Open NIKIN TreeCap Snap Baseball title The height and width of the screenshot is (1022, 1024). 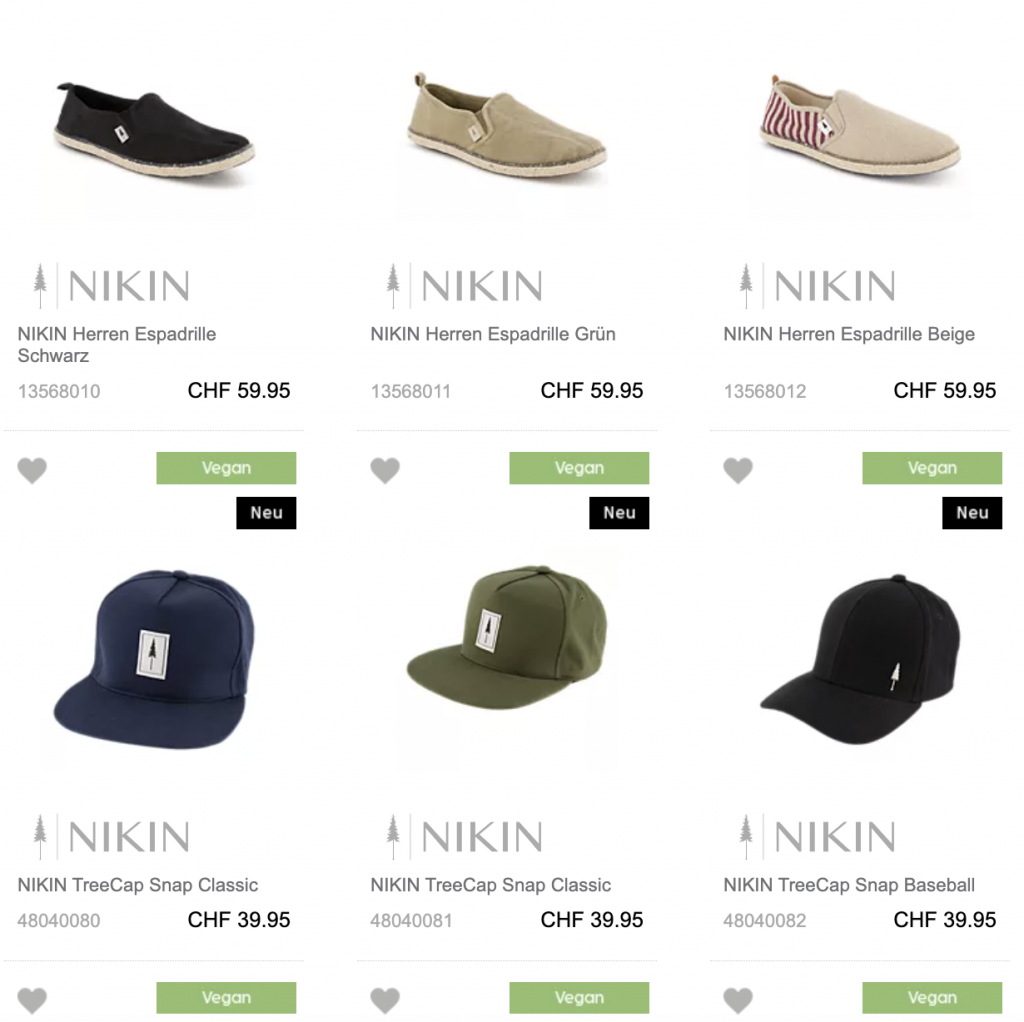click(848, 885)
